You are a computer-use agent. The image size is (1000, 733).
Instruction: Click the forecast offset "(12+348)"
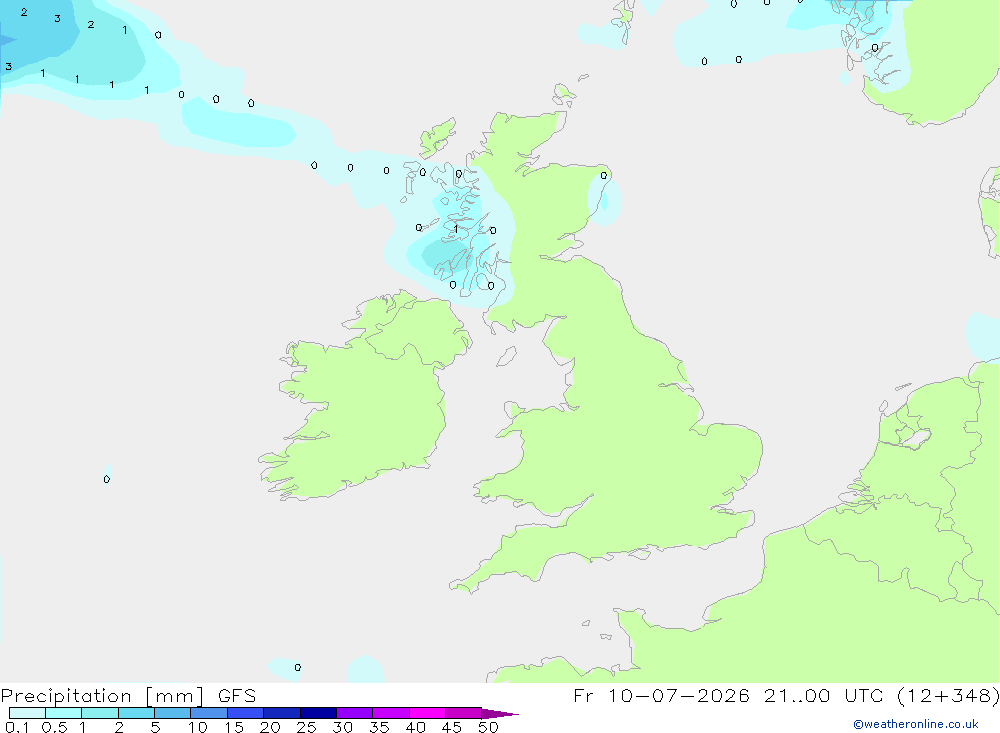tap(948, 695)
